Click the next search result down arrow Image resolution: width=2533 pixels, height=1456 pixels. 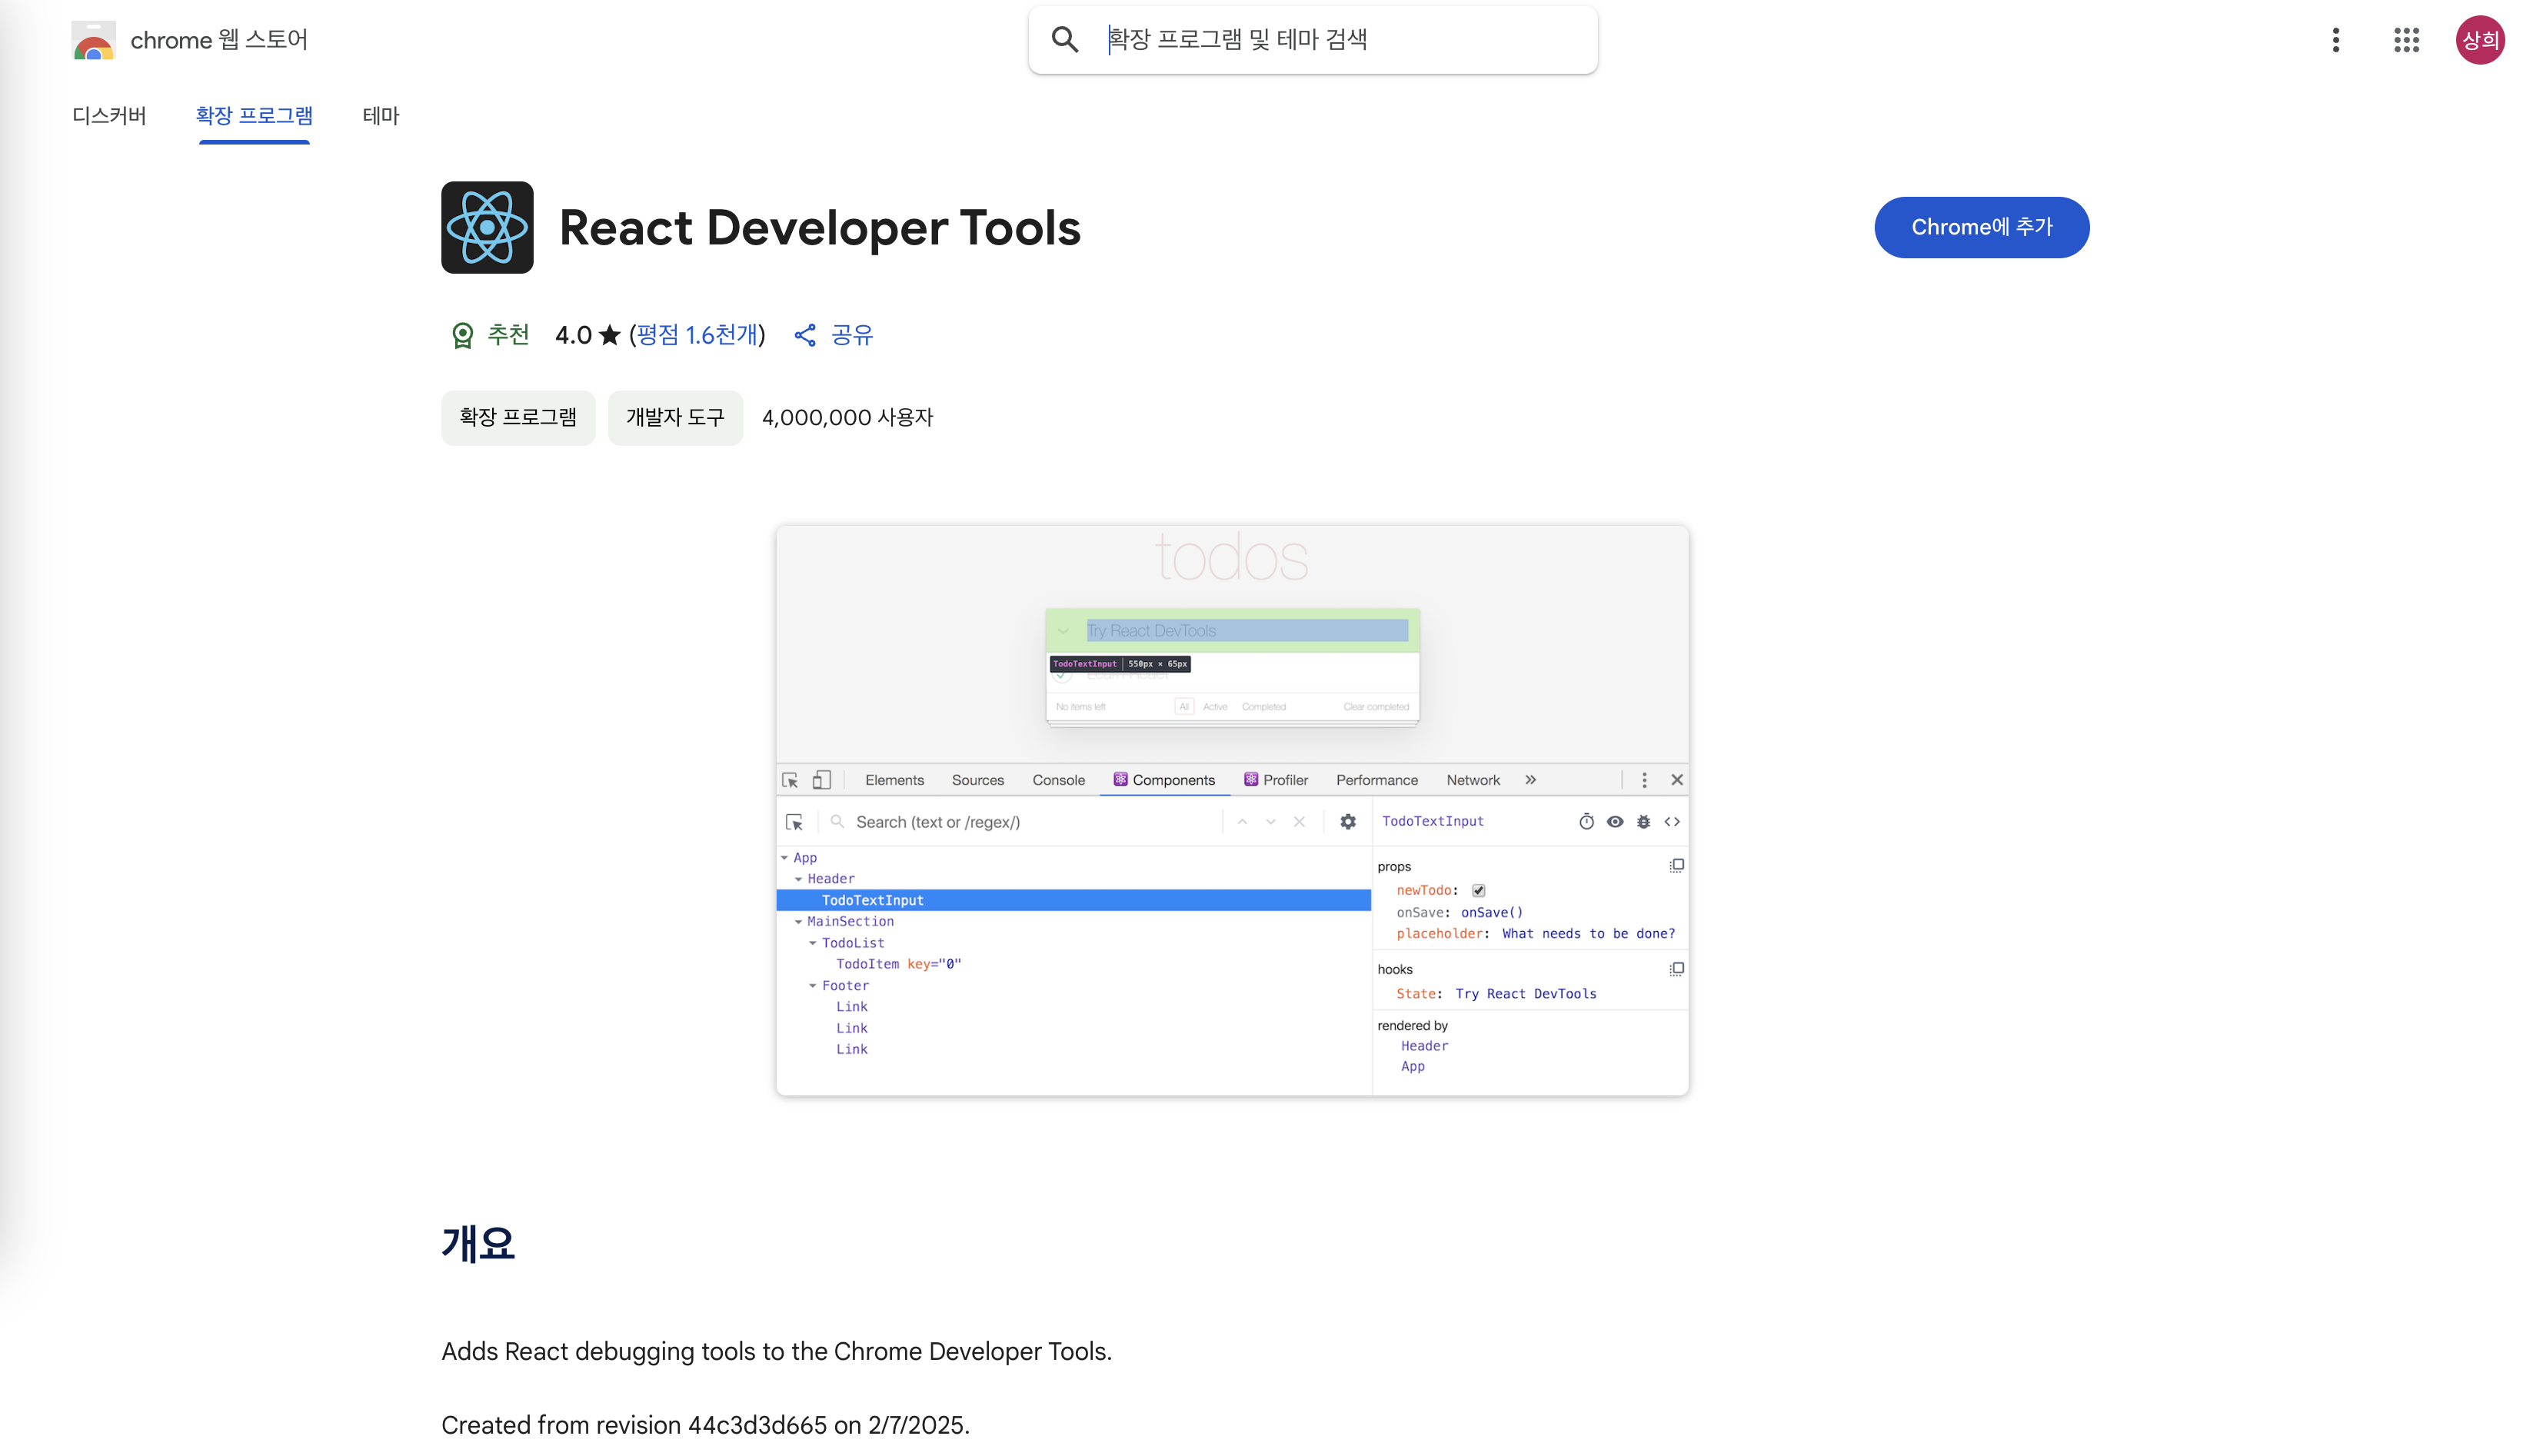tap(1270, 822)
